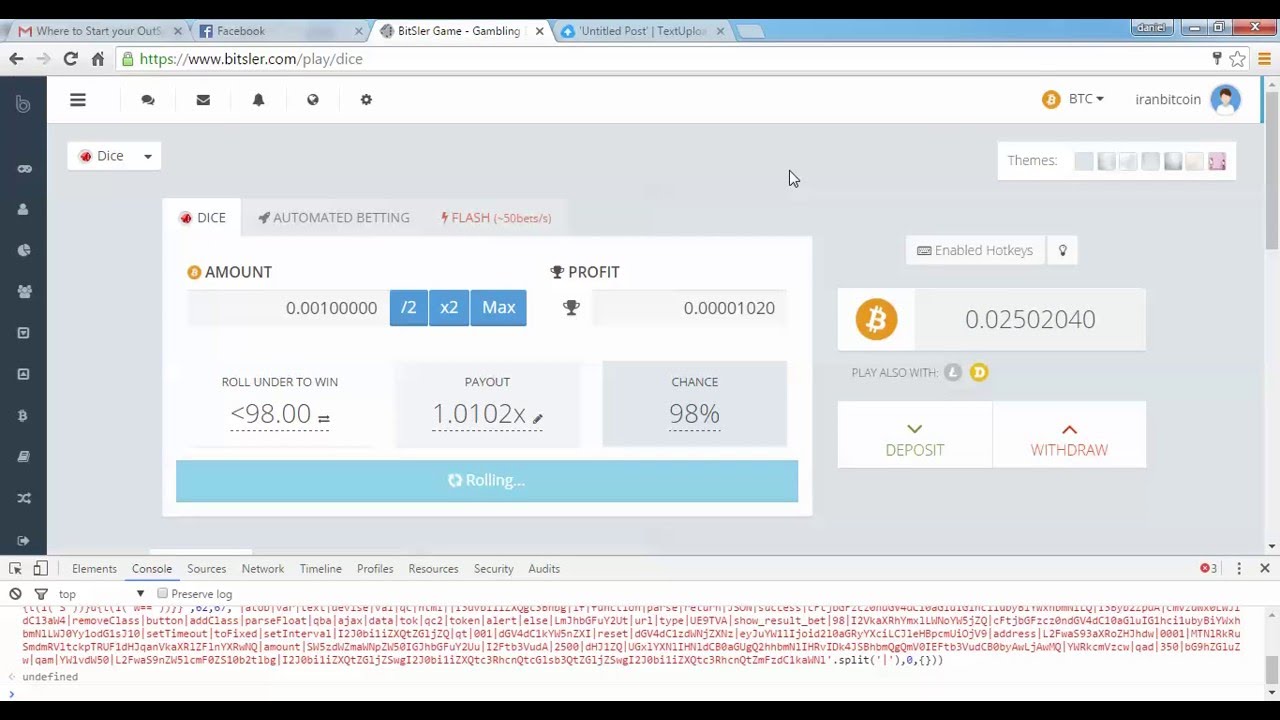Click the pencil edit icon next to payout
Screen dimensions: 1280x720
[x=537, y=418]
